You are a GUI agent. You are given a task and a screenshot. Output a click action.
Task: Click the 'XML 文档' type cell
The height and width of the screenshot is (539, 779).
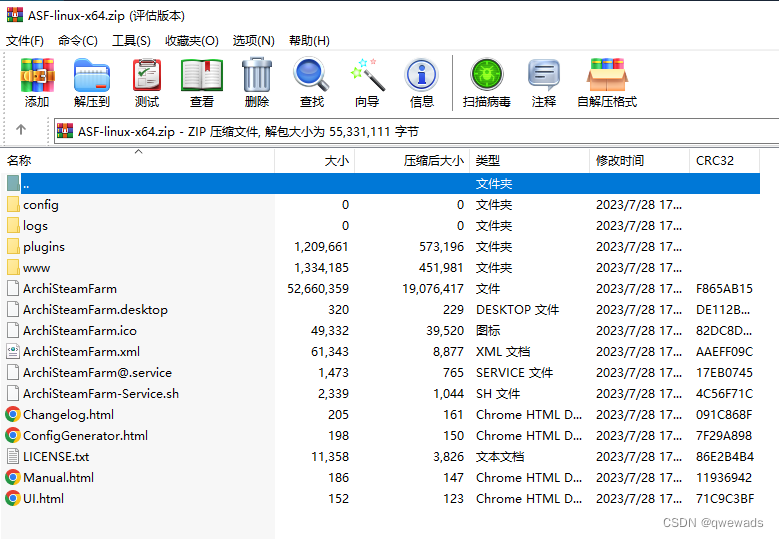click(503, 352)
